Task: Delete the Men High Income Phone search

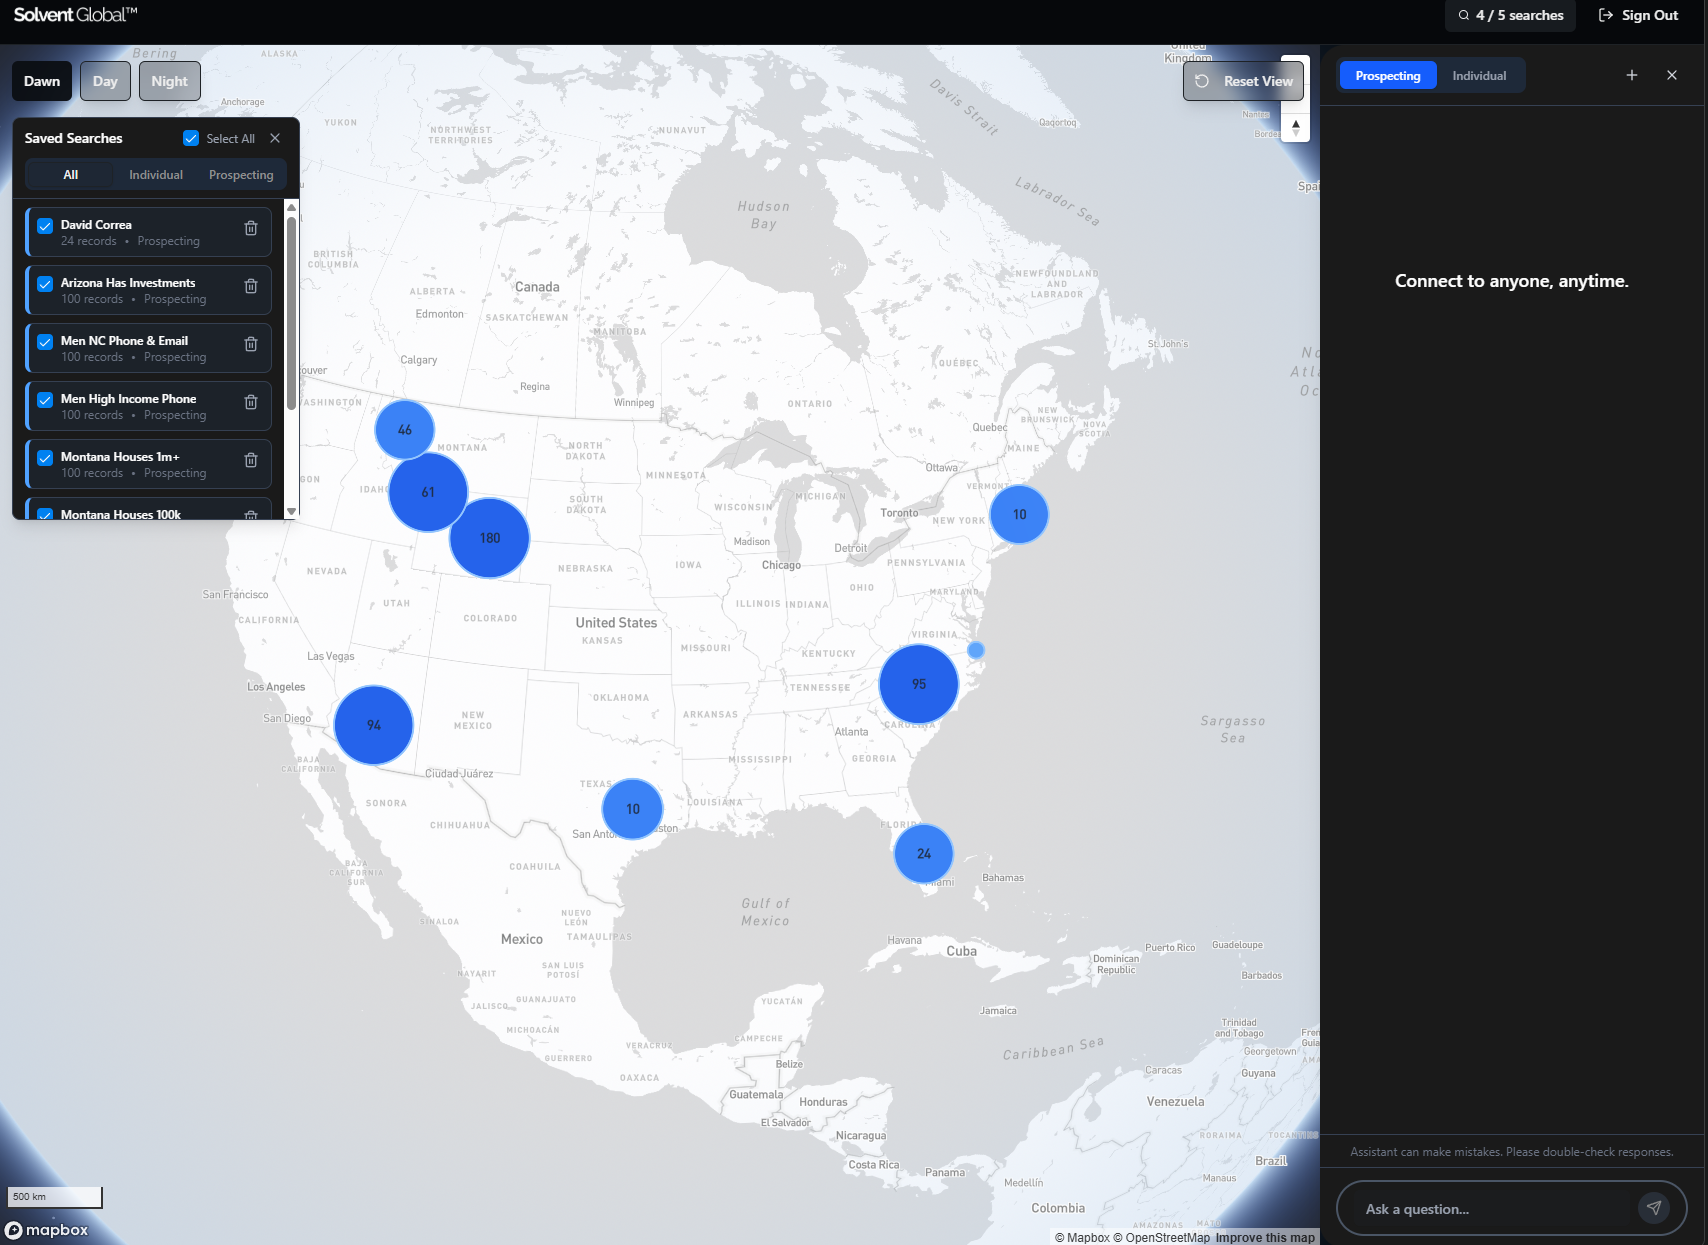Action: [x=251, y=403]
